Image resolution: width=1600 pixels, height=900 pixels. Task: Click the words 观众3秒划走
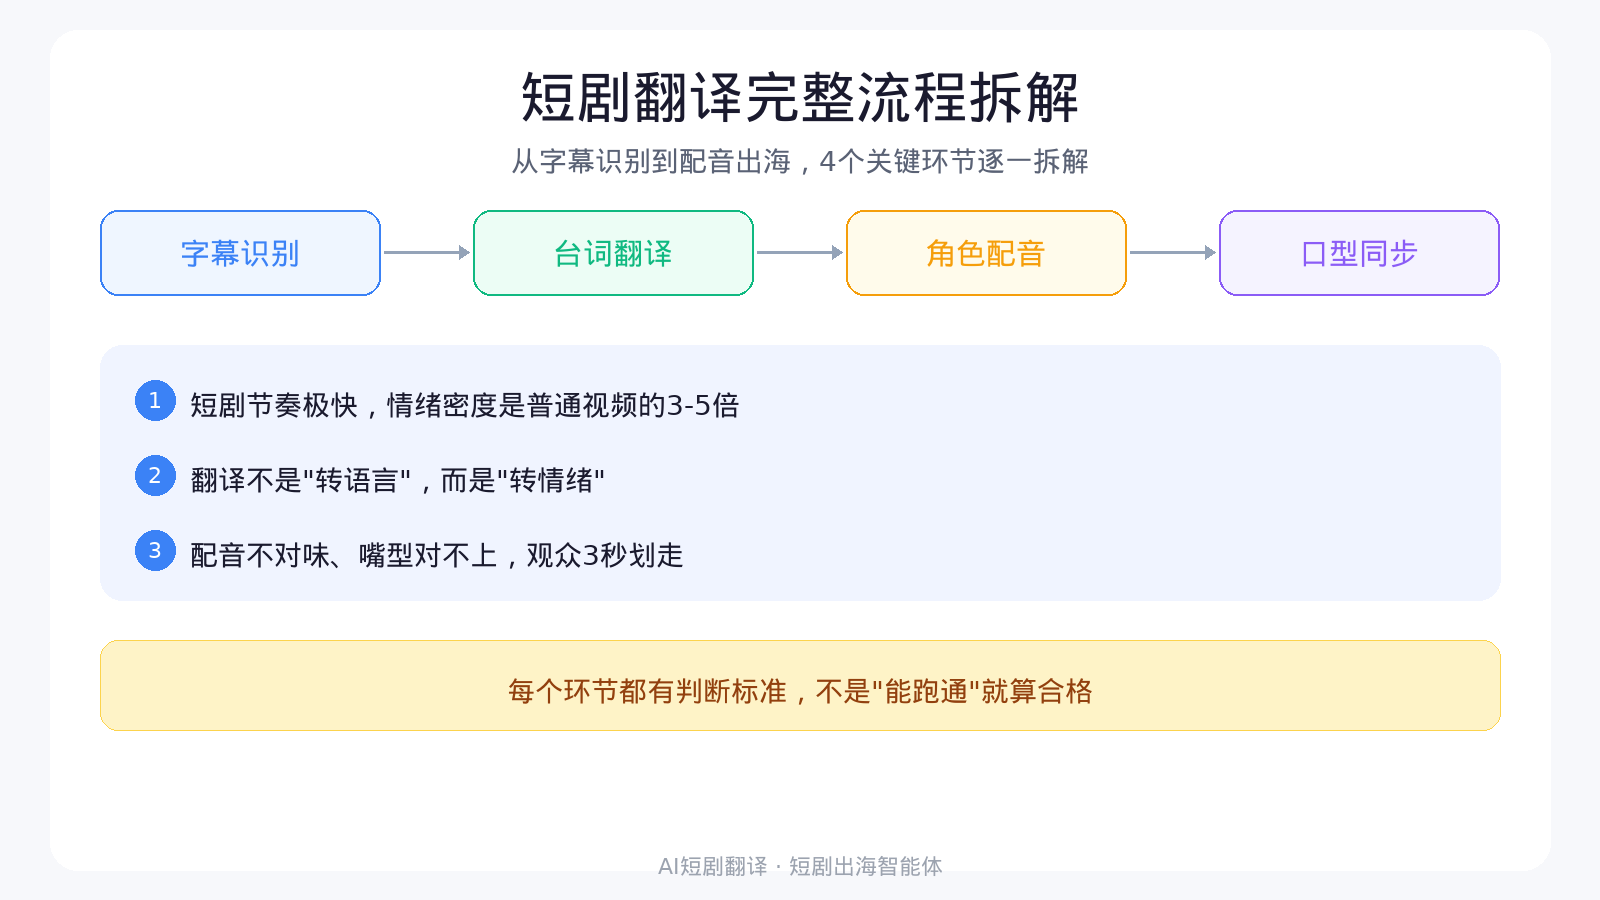click(605, 555)
